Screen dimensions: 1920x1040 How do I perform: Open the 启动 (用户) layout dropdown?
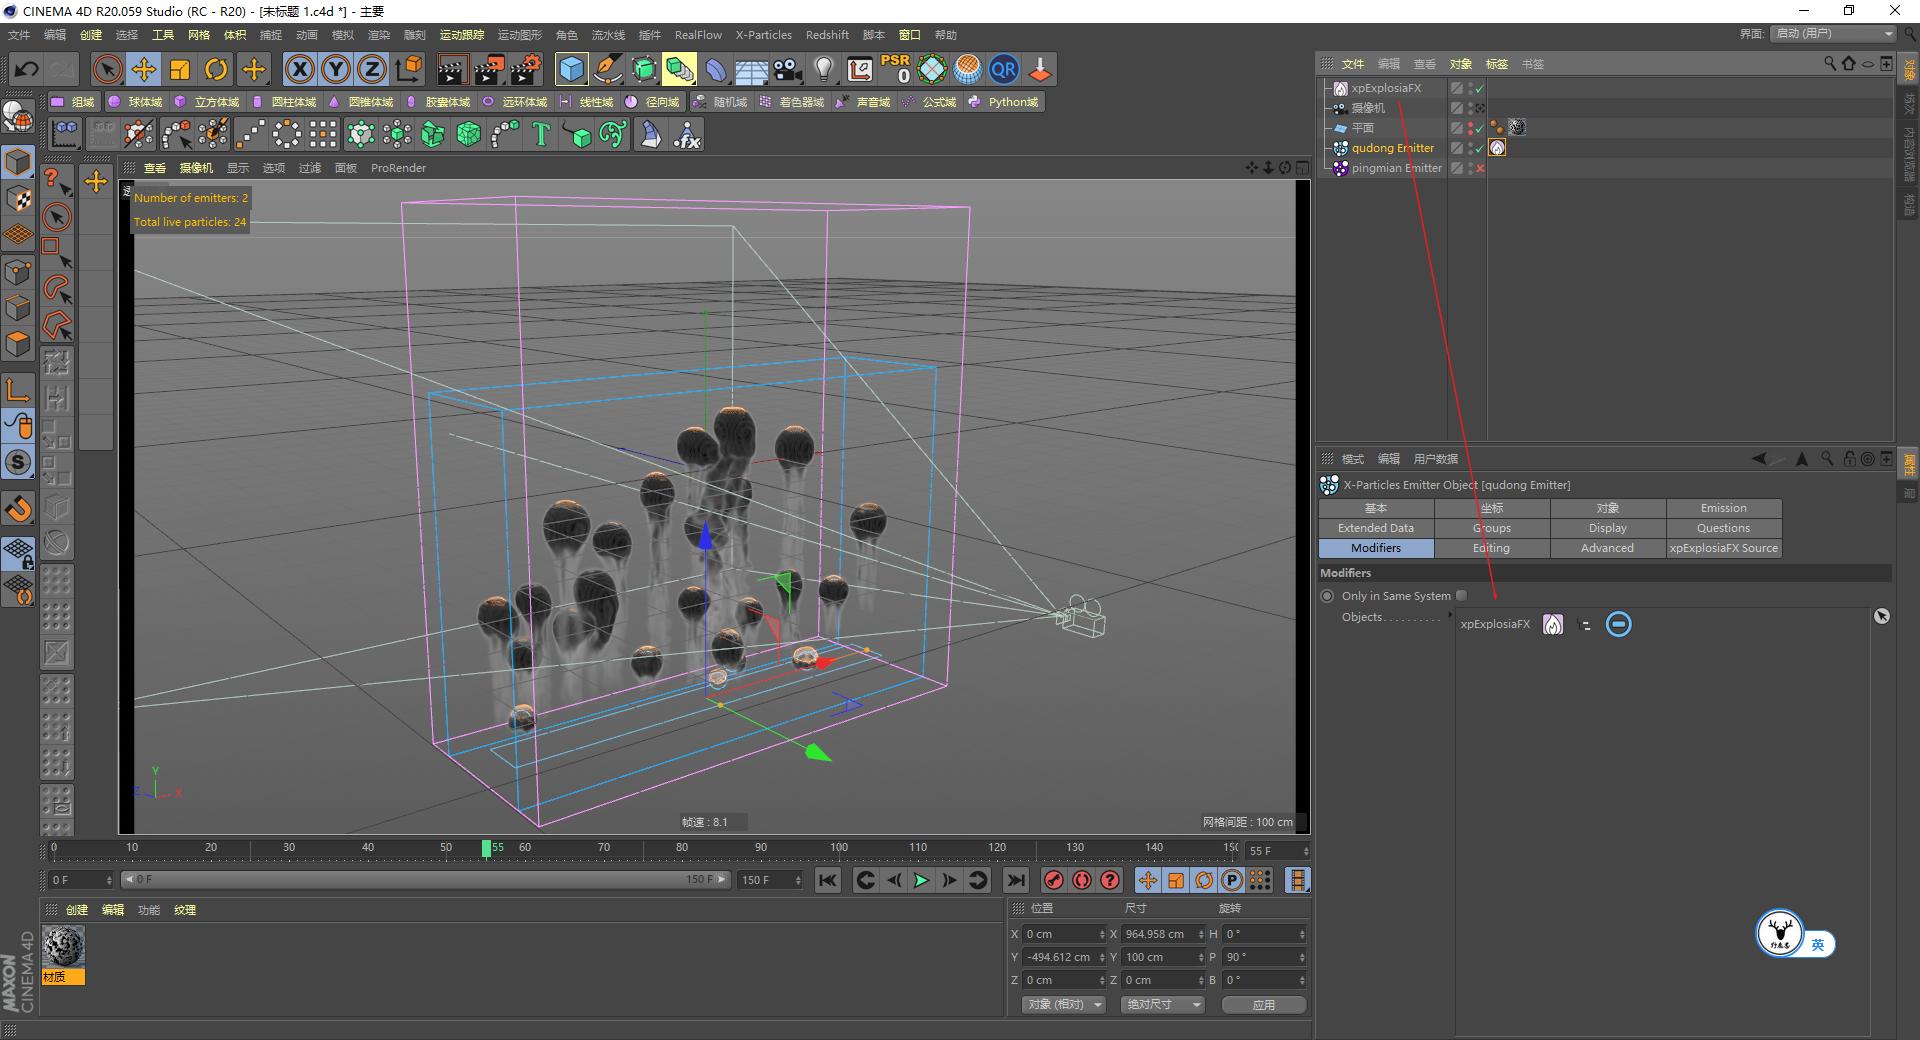[1832, 33]
